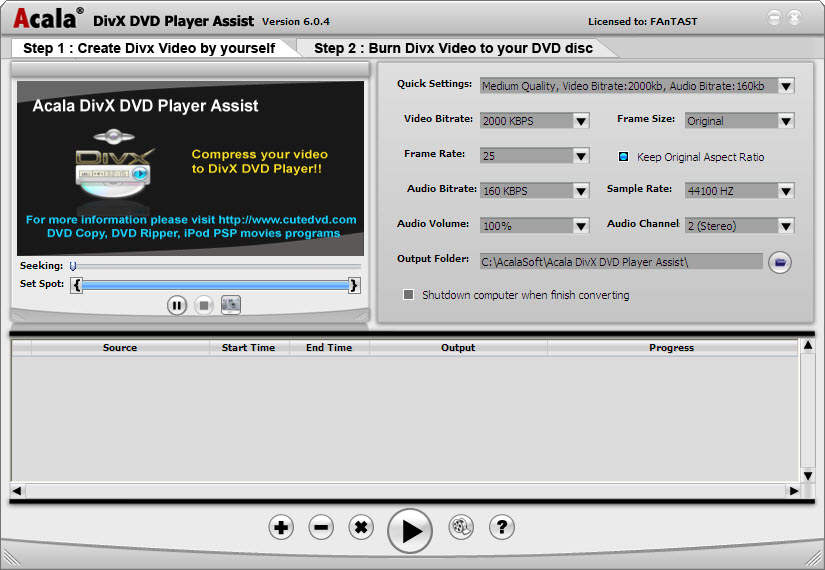Click the file list scroll right arrow

(793, 491)
